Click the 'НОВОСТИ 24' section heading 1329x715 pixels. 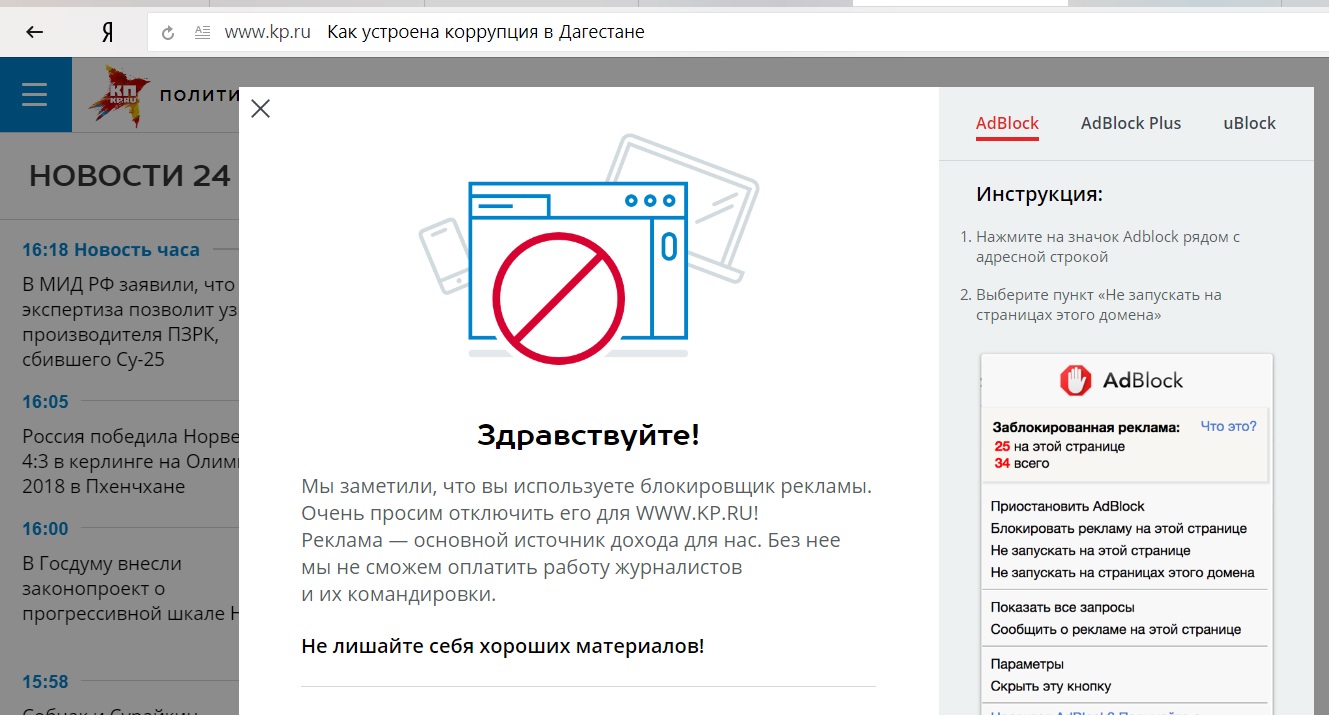pyautogui.click(x=130, y=176)
